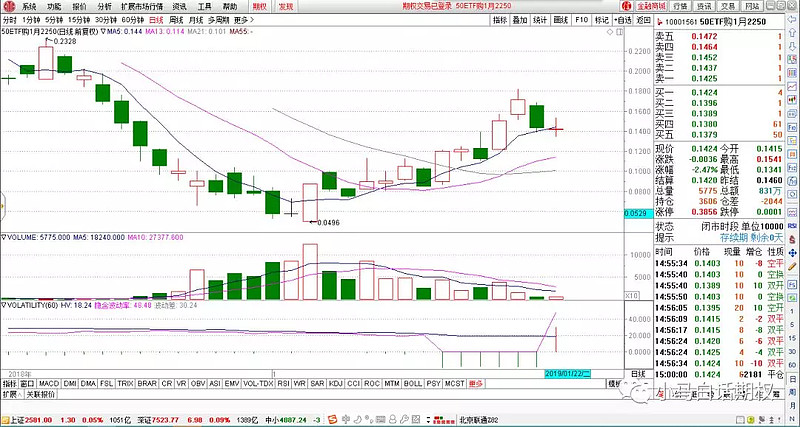Switch to the 关联报价 tab
This screenshot has width=800, height=427.
[x=41, y=394]
